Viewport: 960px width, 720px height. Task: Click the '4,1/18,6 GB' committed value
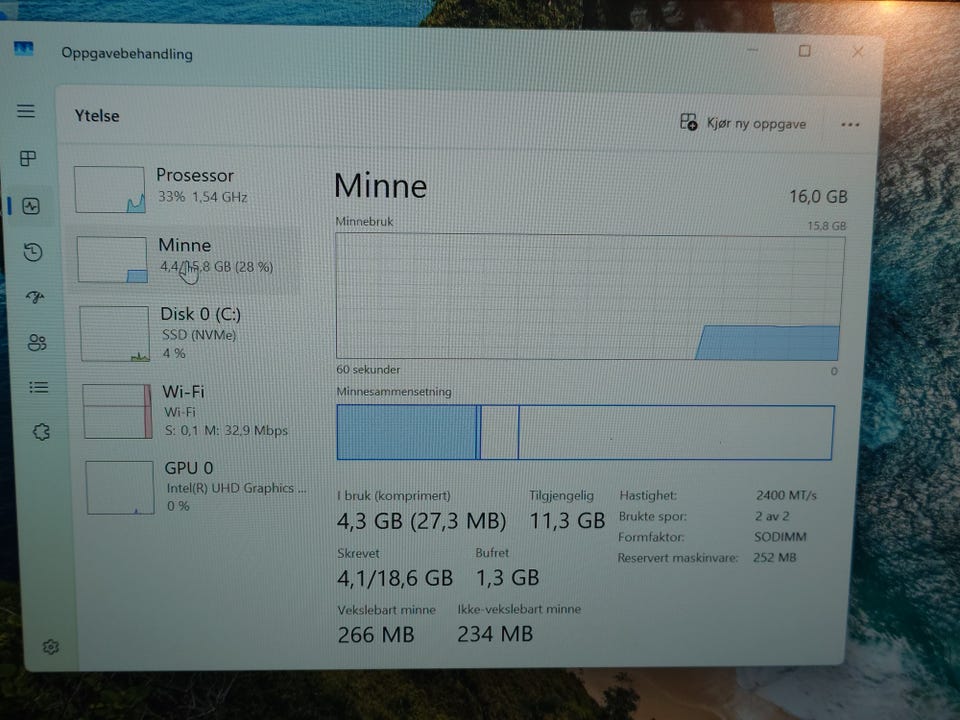coord(395,578)
